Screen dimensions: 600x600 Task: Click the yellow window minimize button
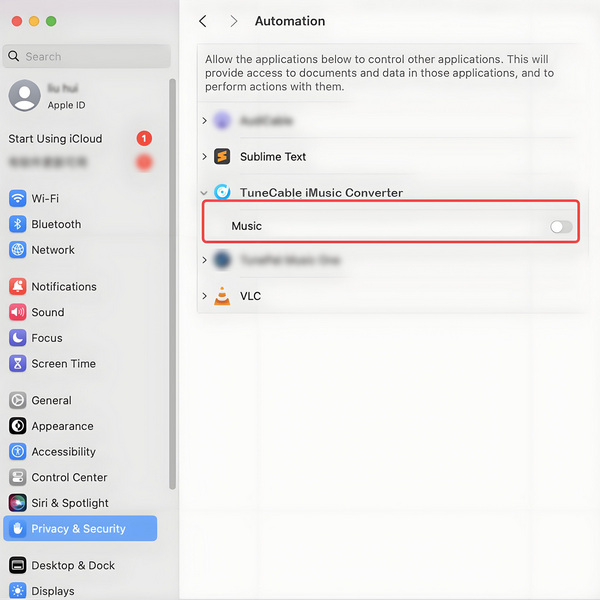click(34, 21)
